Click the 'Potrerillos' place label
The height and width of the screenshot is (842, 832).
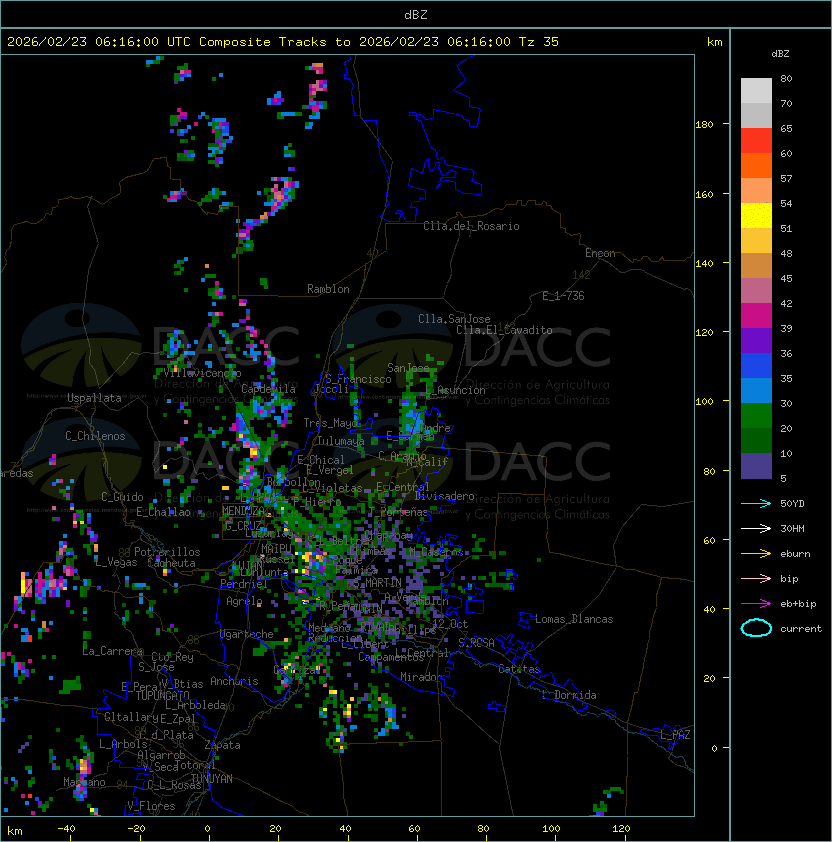pyautogui.click(x=167, y=552)
